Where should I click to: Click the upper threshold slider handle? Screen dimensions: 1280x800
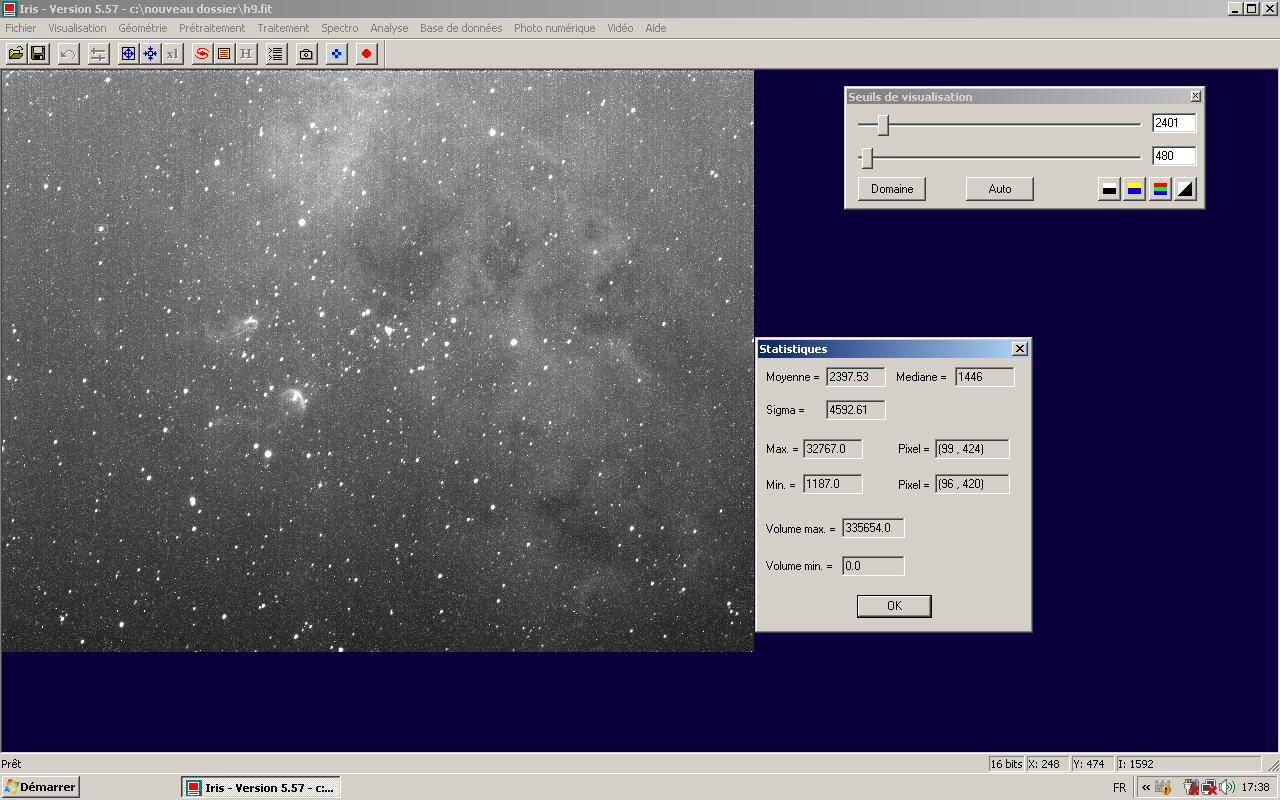(883, 125)
